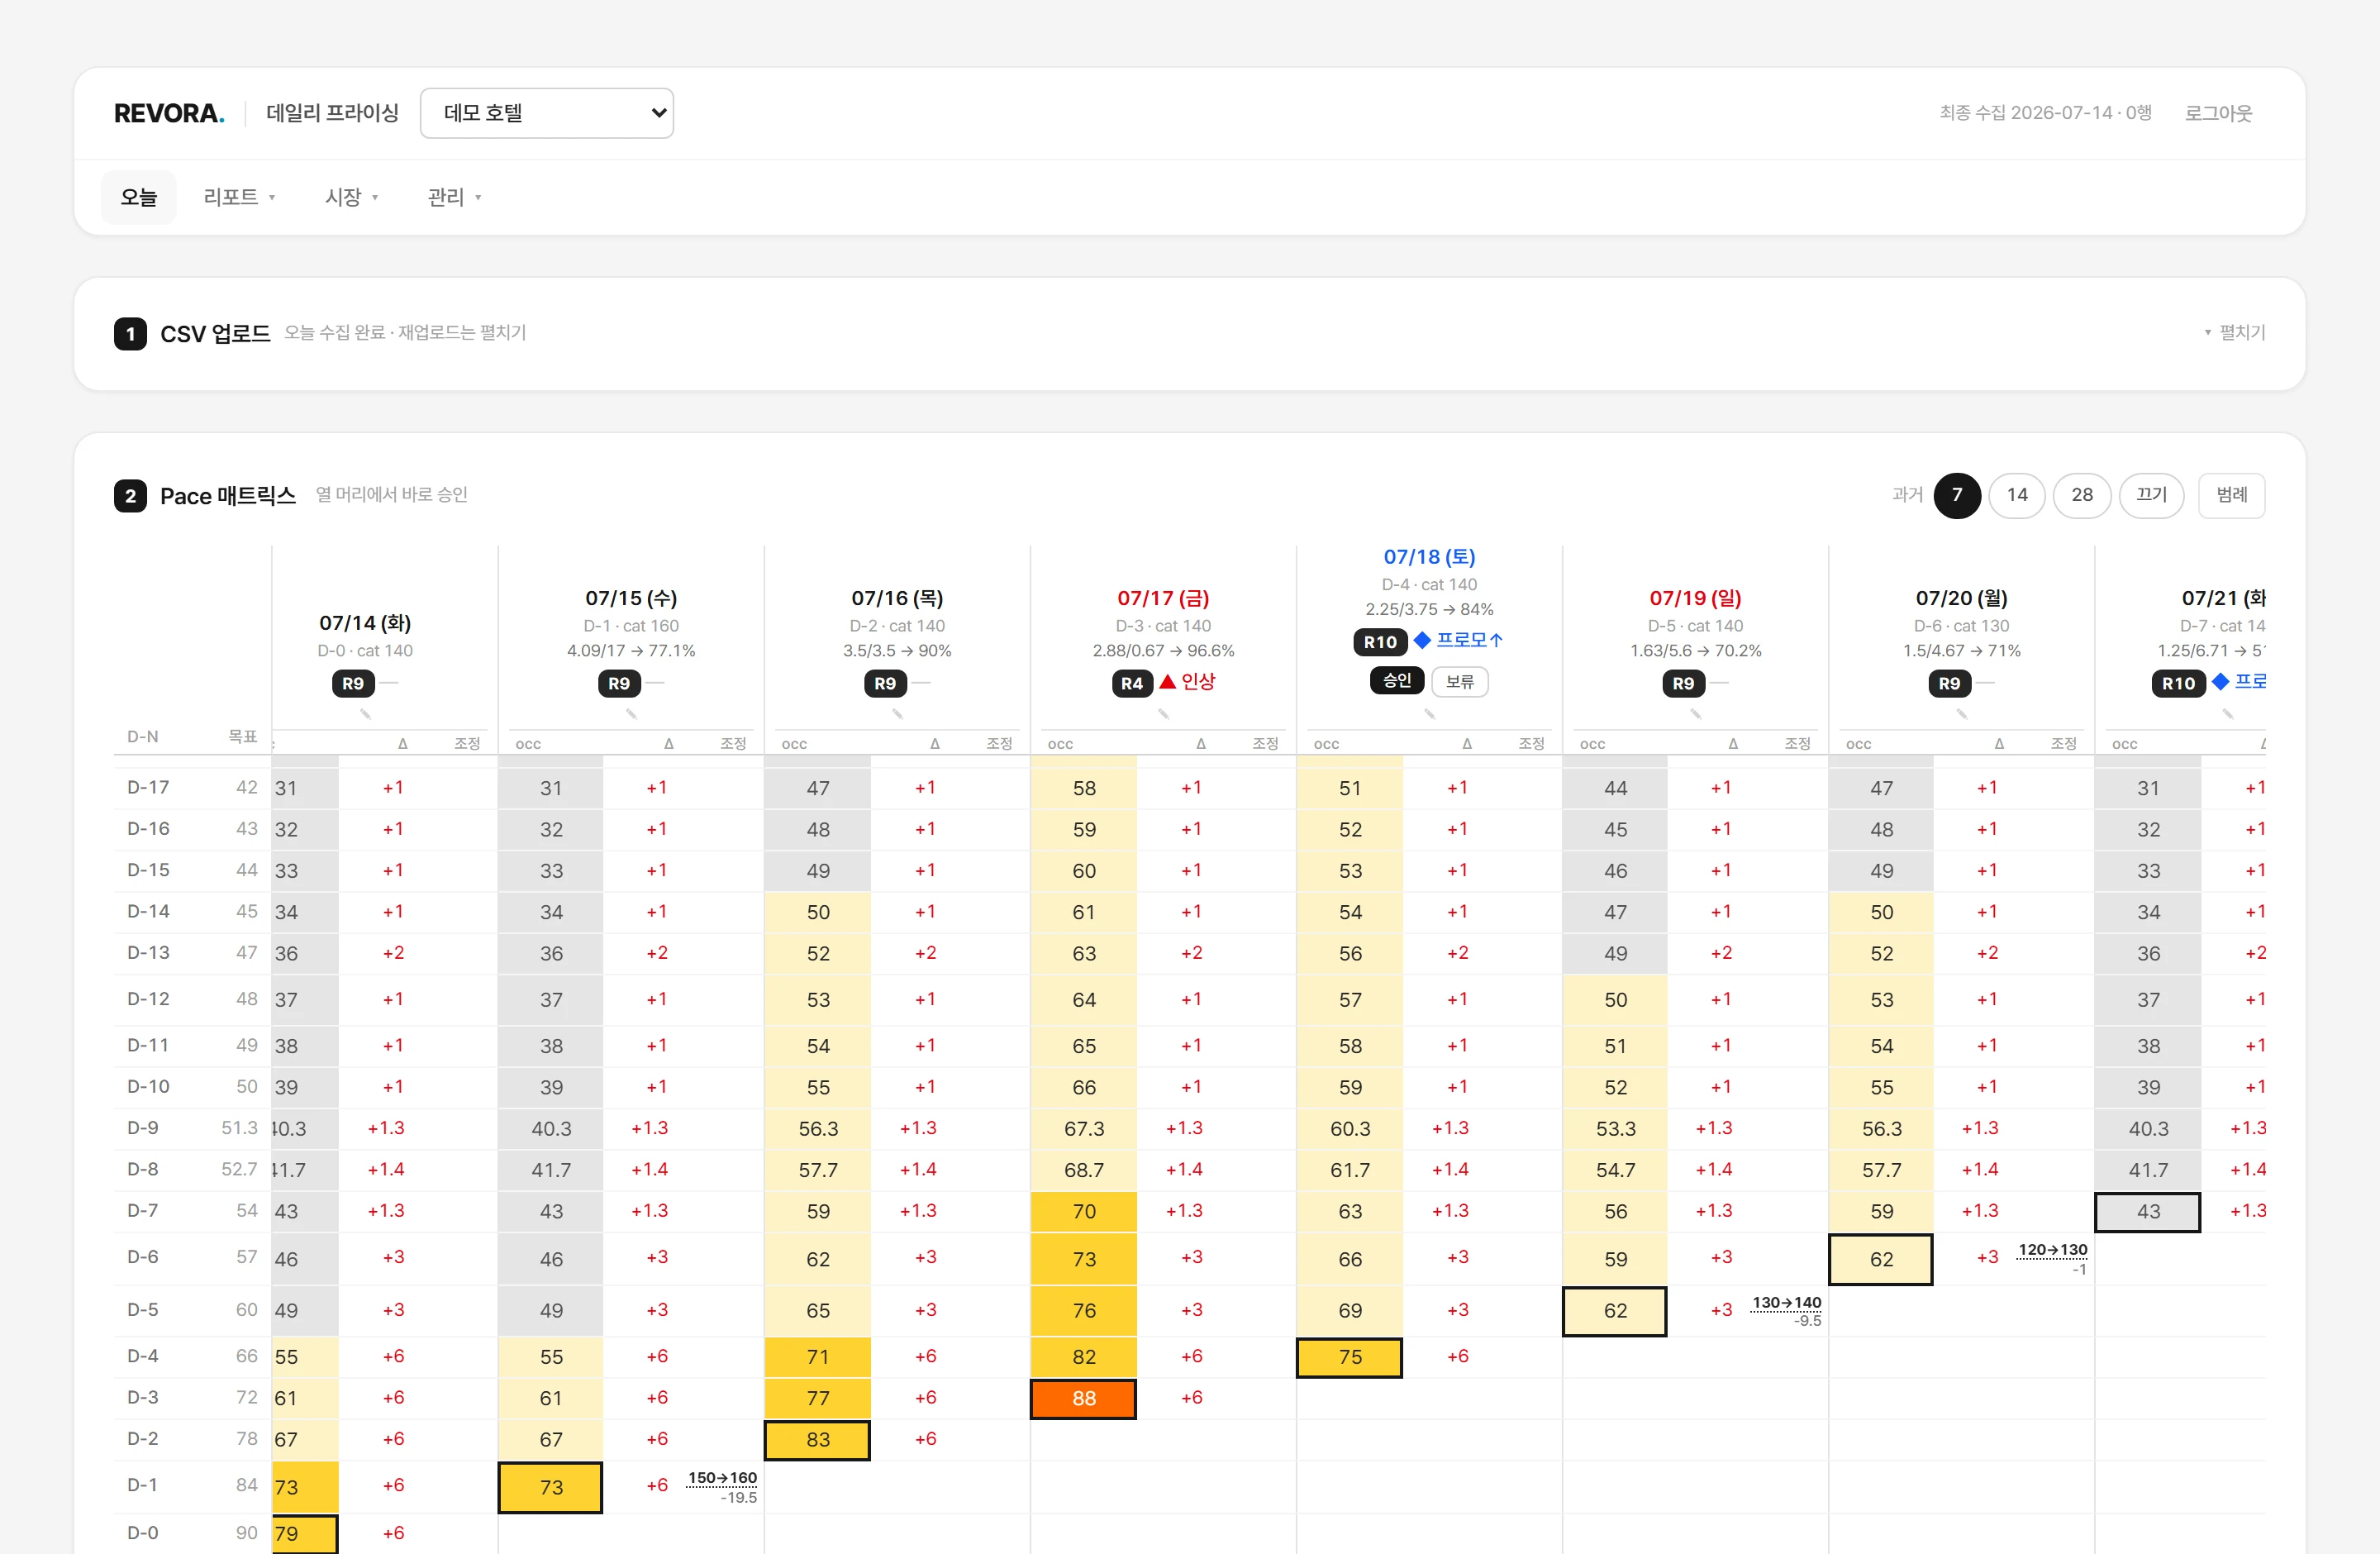Image resolution: width=2380 pixels, height=1554 pixels.
Task: Click the pencil edit icon under 07/19 (일)
Action: coord(1695,714)
